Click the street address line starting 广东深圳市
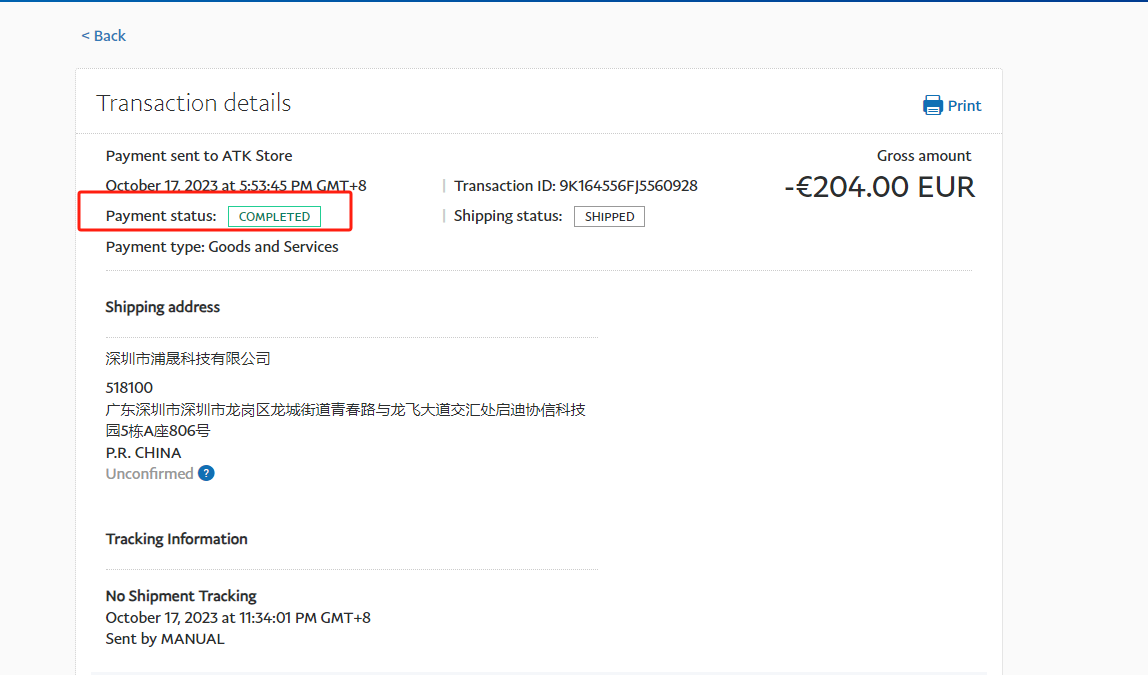This screenshot has height=675, width=1148. click(x=346, y=410)
